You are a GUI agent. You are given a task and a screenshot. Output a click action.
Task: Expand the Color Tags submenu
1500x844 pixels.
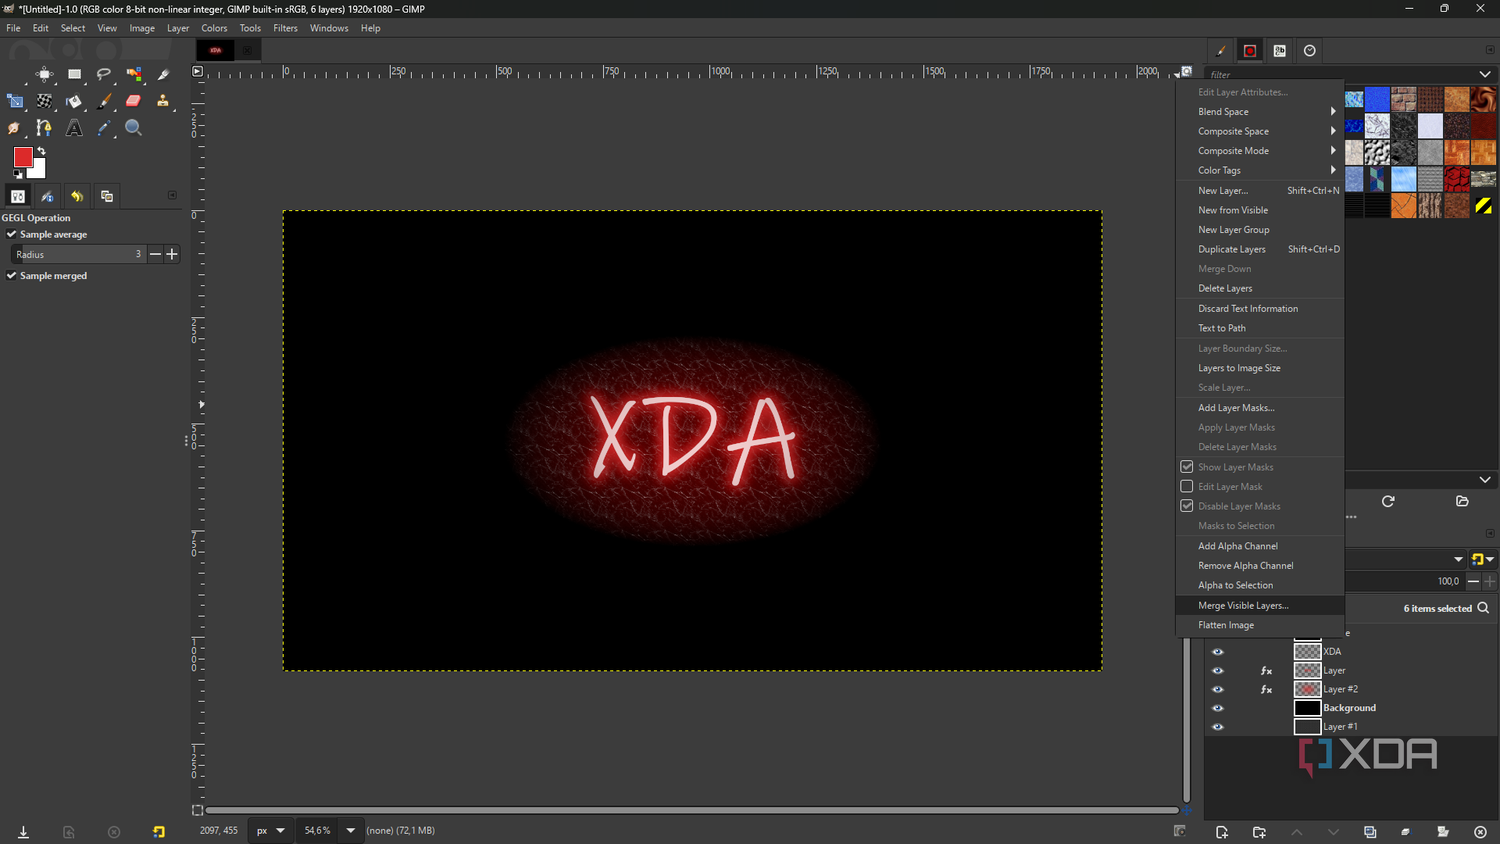click(1260, 170)
